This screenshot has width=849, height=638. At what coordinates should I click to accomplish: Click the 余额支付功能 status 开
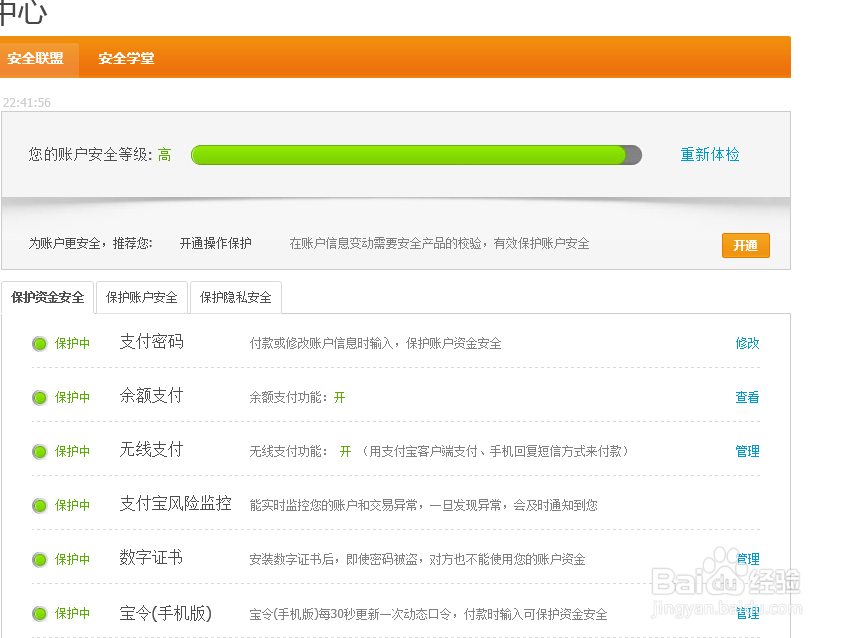click(339, 398)
